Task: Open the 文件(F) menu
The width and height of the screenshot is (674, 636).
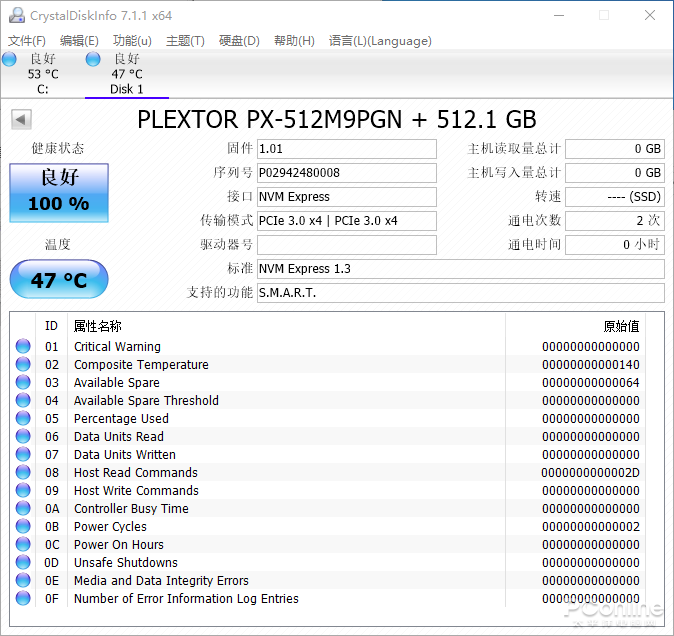Action: click(27, 41)
